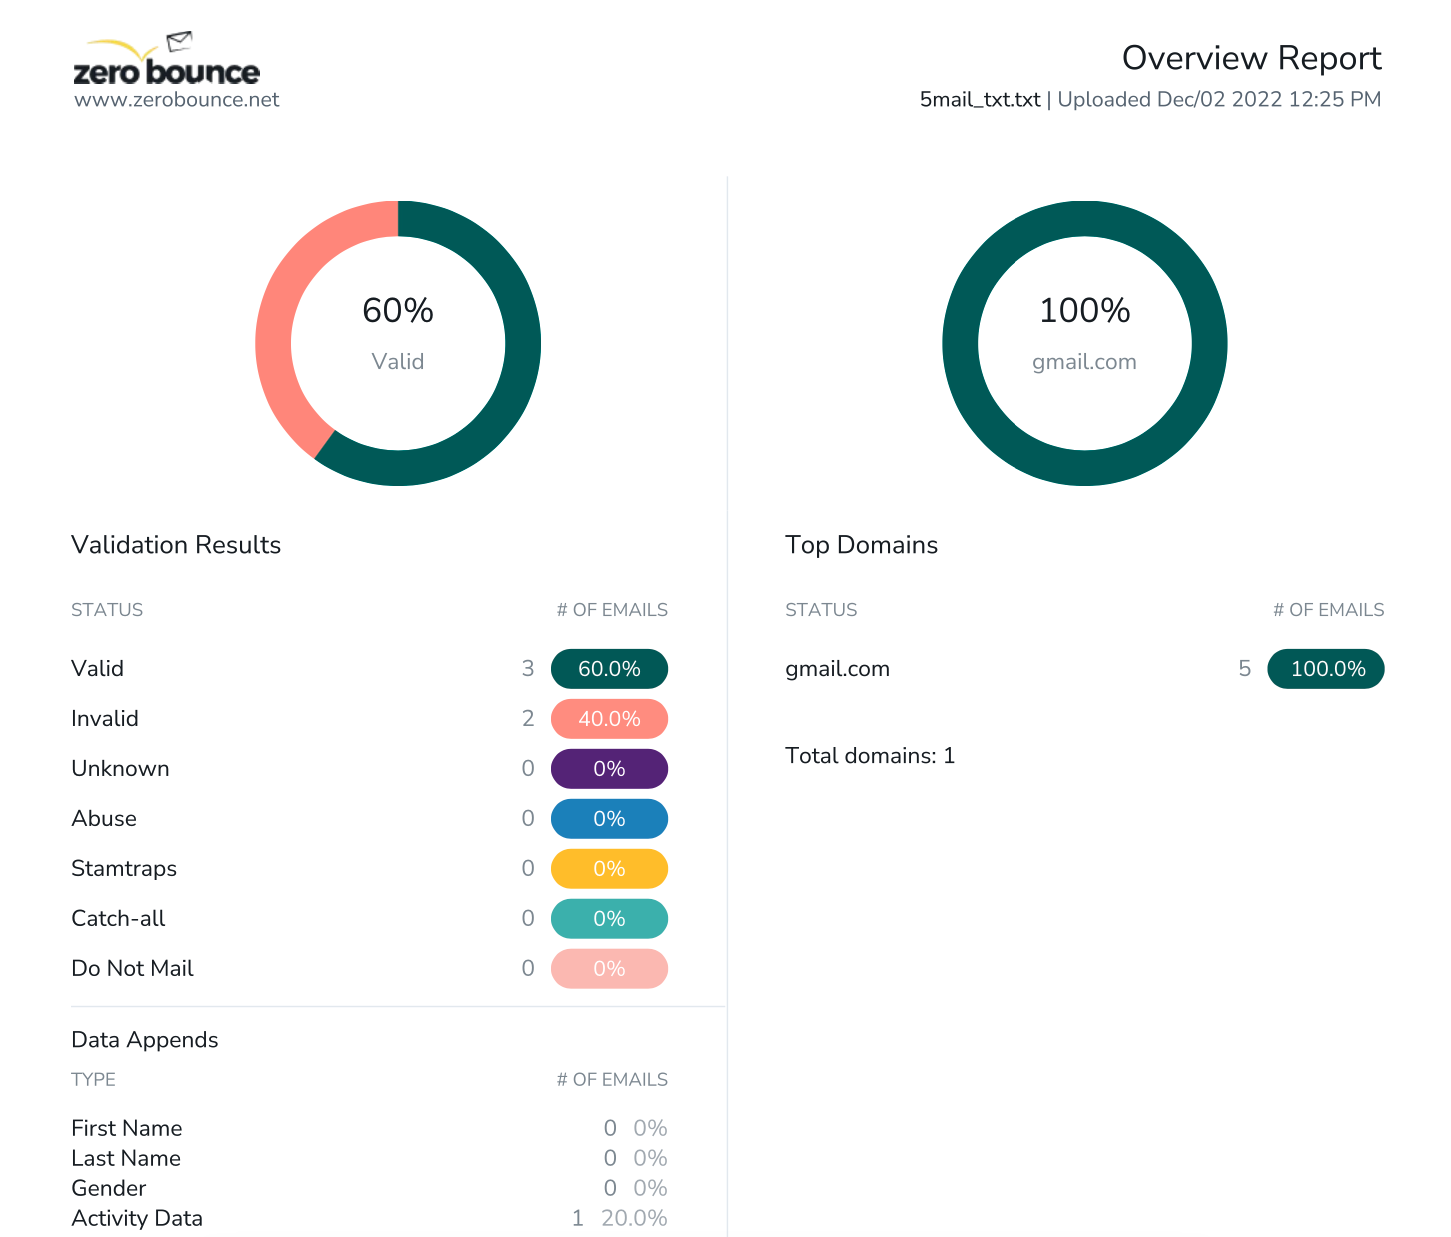This screenshot has height=1237, width=1451.
Task: Open the www.zerobounce.net link
Action: 178,99
